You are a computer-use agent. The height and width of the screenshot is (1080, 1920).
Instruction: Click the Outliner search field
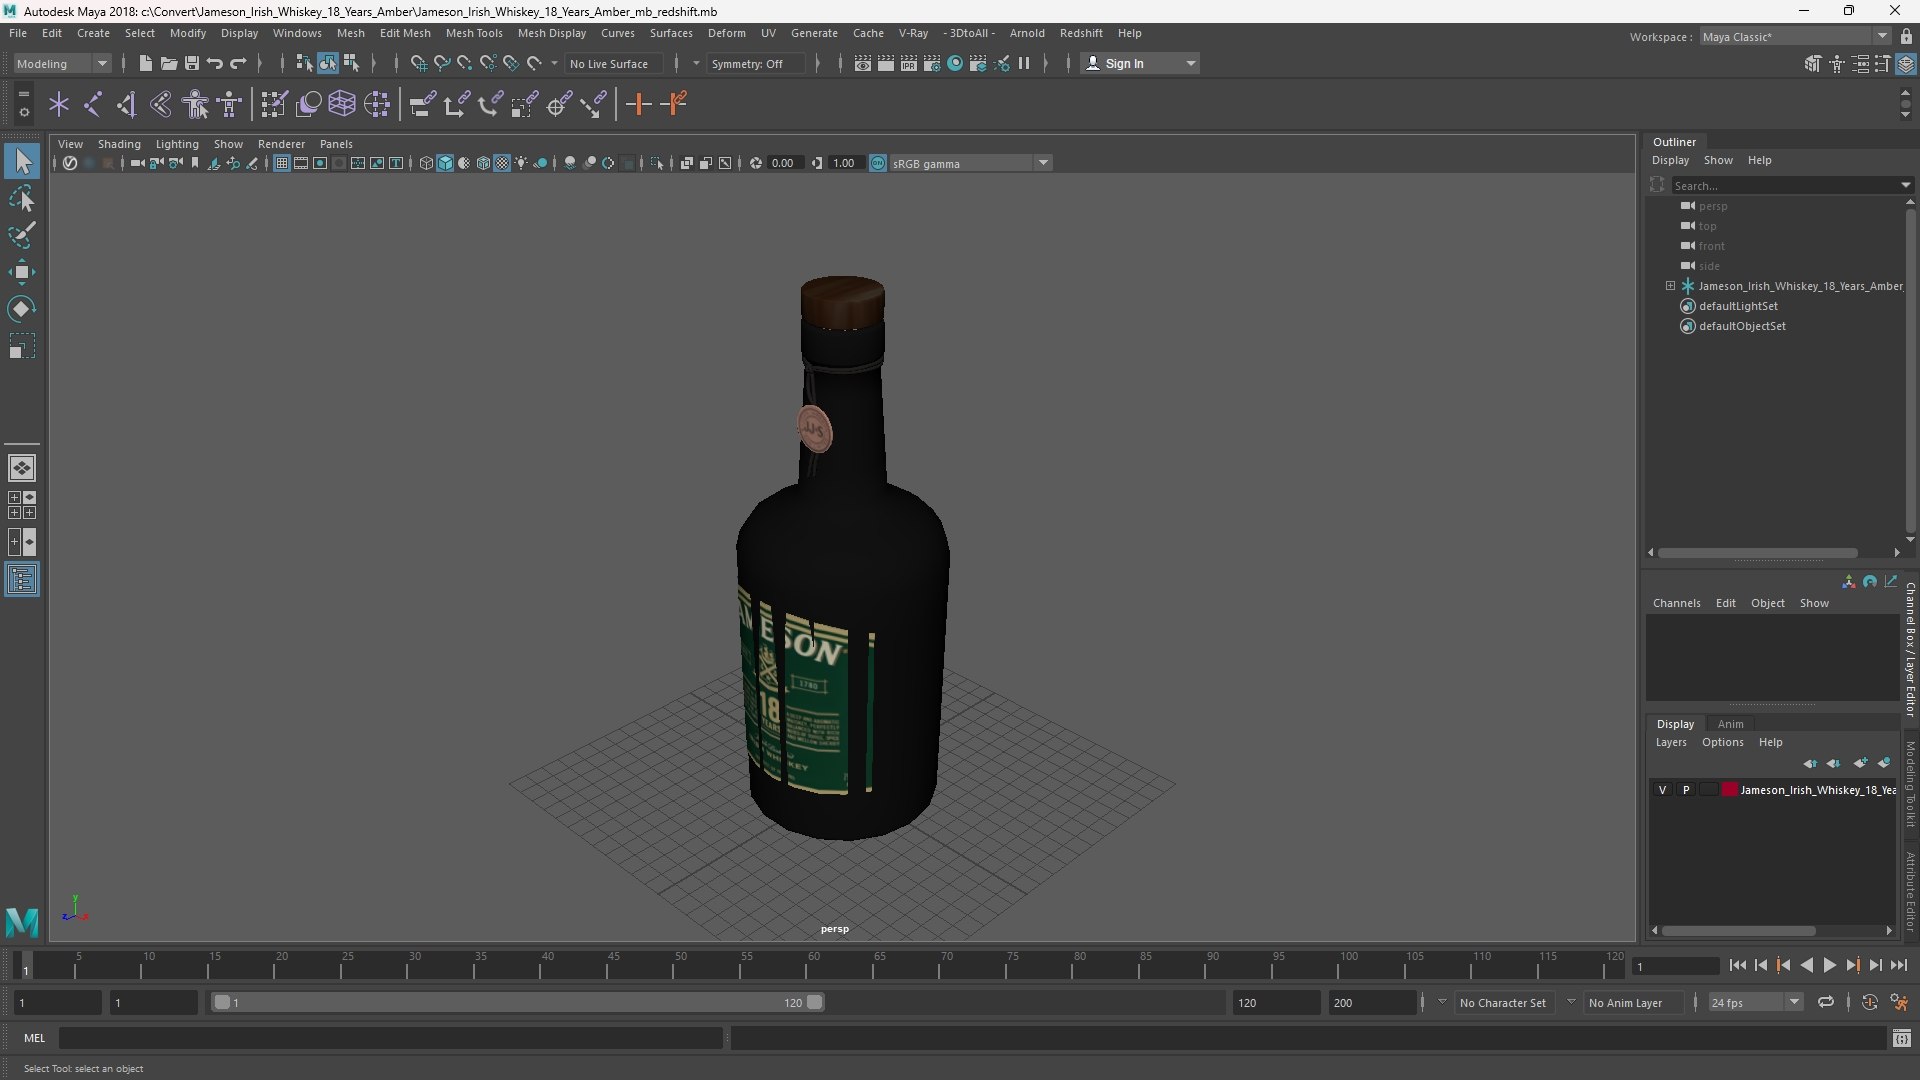coord(1786,185)
